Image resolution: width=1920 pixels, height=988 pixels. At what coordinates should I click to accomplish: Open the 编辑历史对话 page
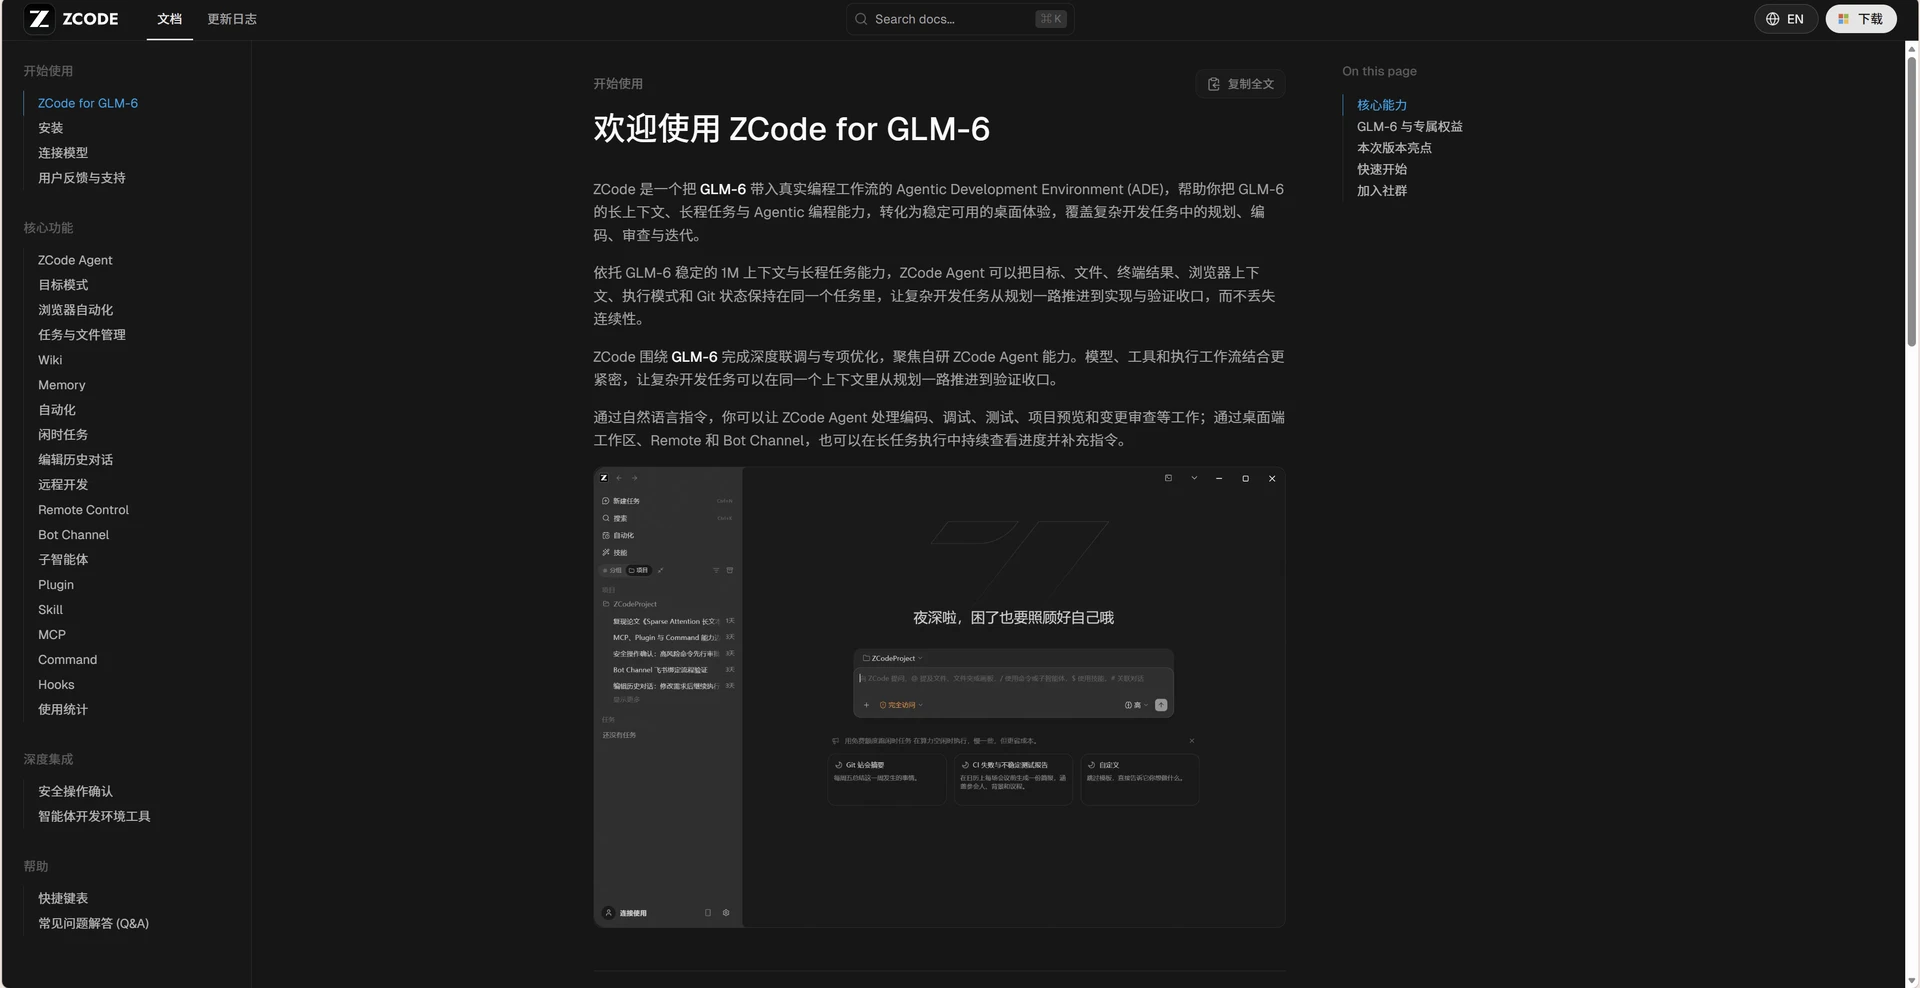click(x=76, y=460)
